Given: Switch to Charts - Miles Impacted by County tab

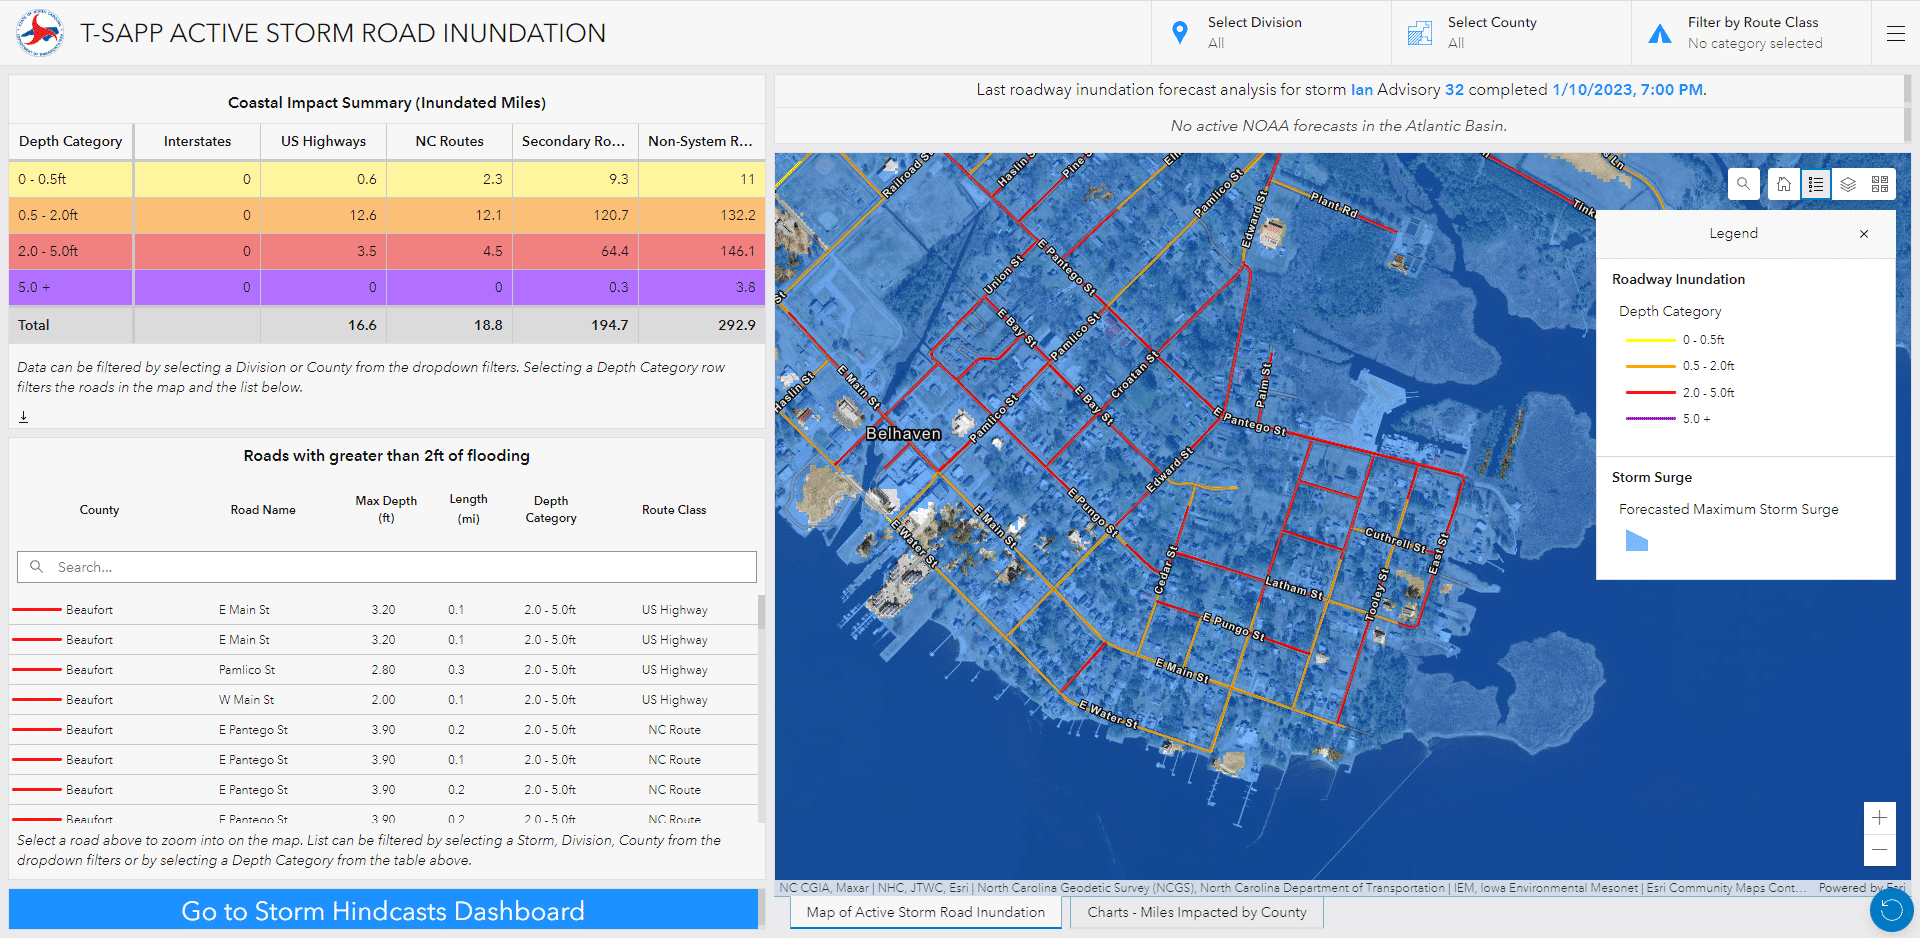Looking at the screenshot, I should [1196, 911].
